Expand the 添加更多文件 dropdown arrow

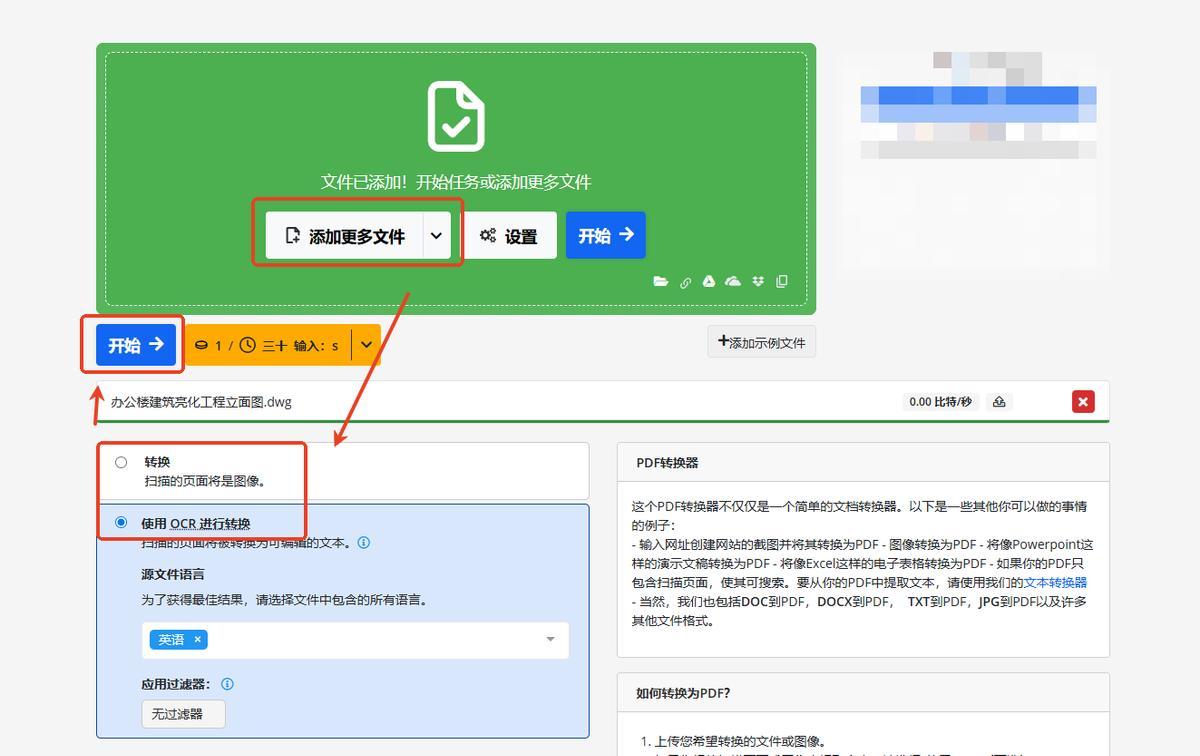click(436, 236)
